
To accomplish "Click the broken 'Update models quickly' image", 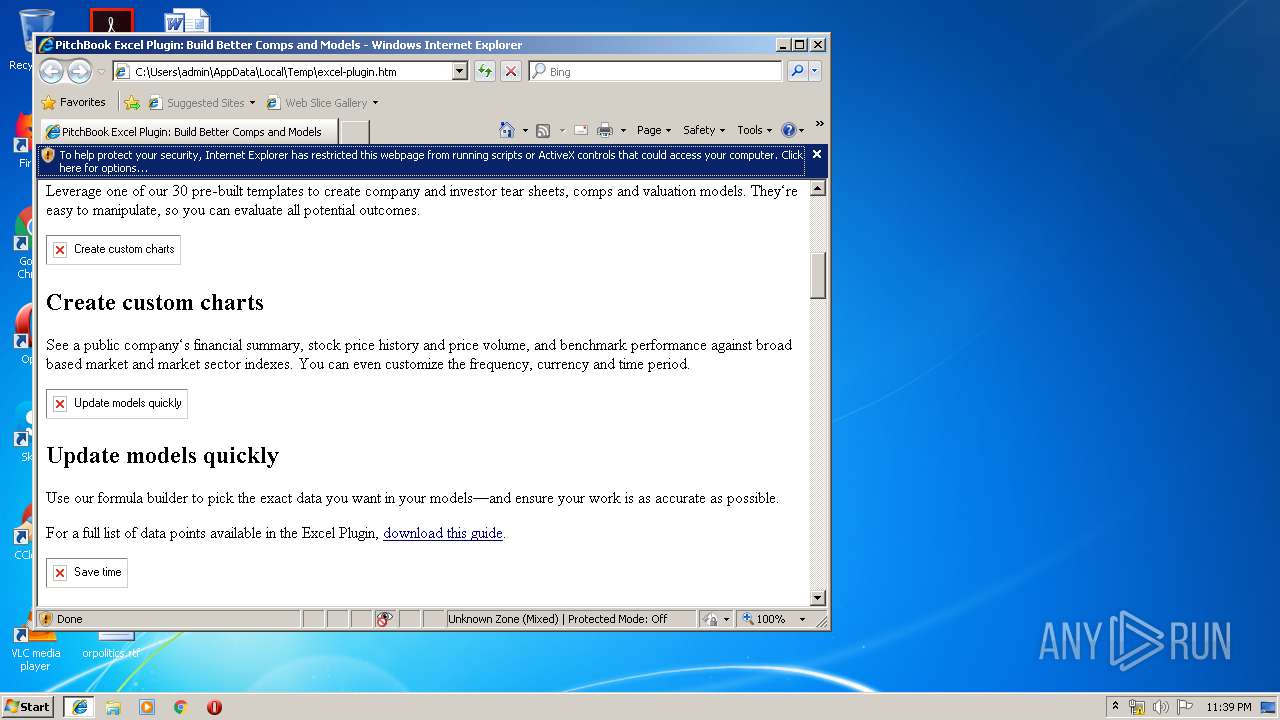I will (117, 404).
